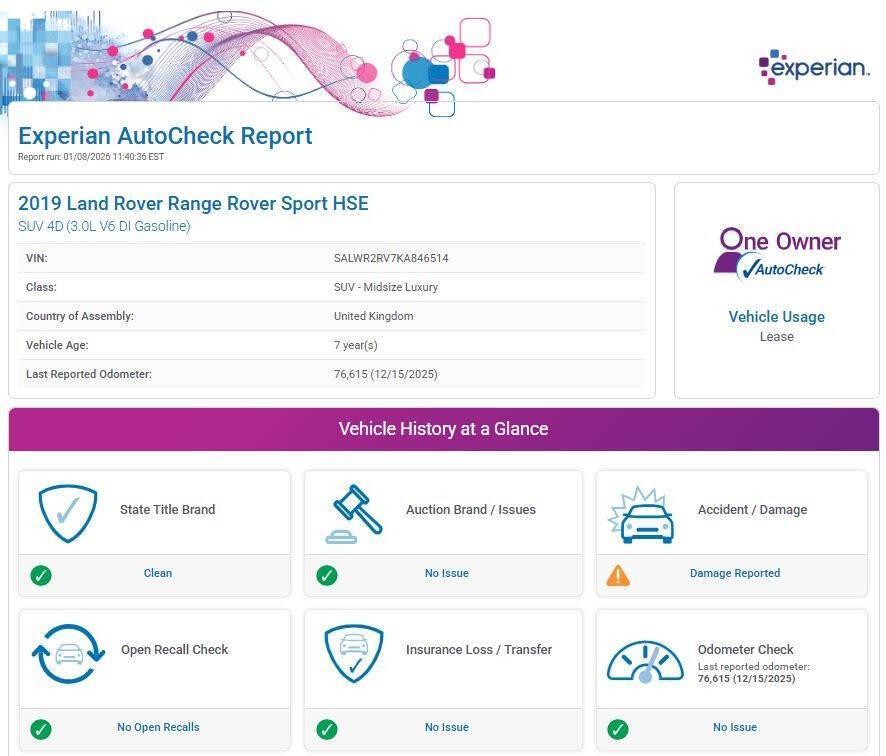
Task: Click the State Title Brand shield icon
Action: (x=68, y=512)
